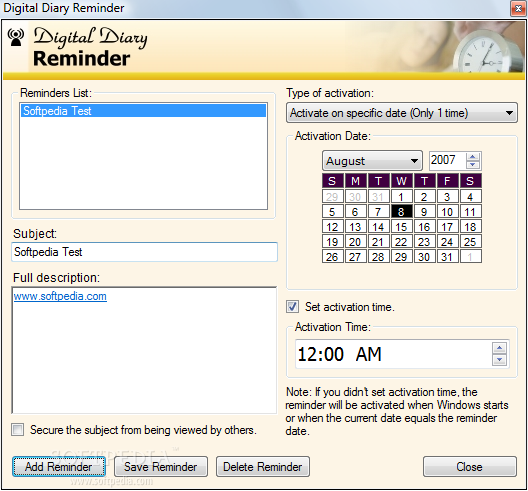Select August 23 on the calendar
The height and width of the screenshot is (491, 528).
[x=424, y=241]
